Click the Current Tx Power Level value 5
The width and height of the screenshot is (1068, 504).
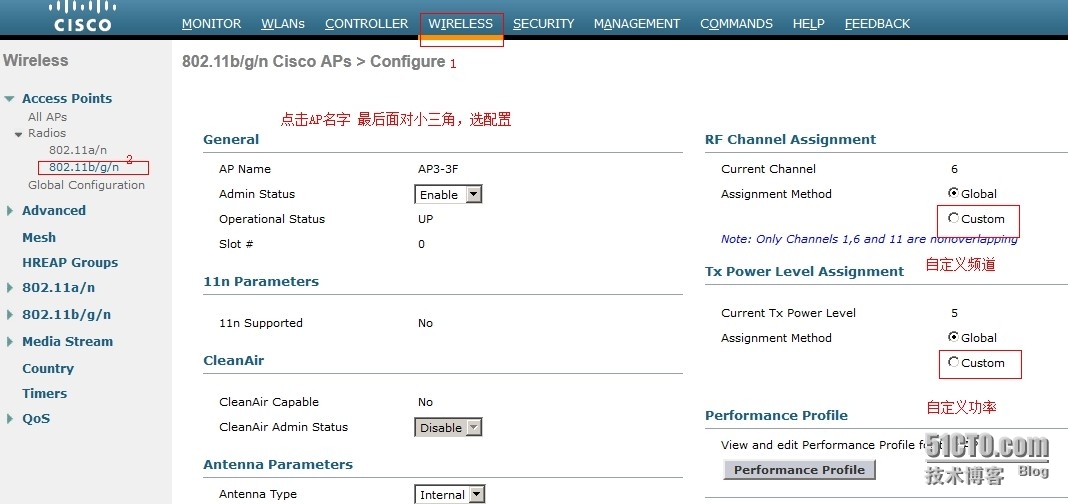point(955,313)
